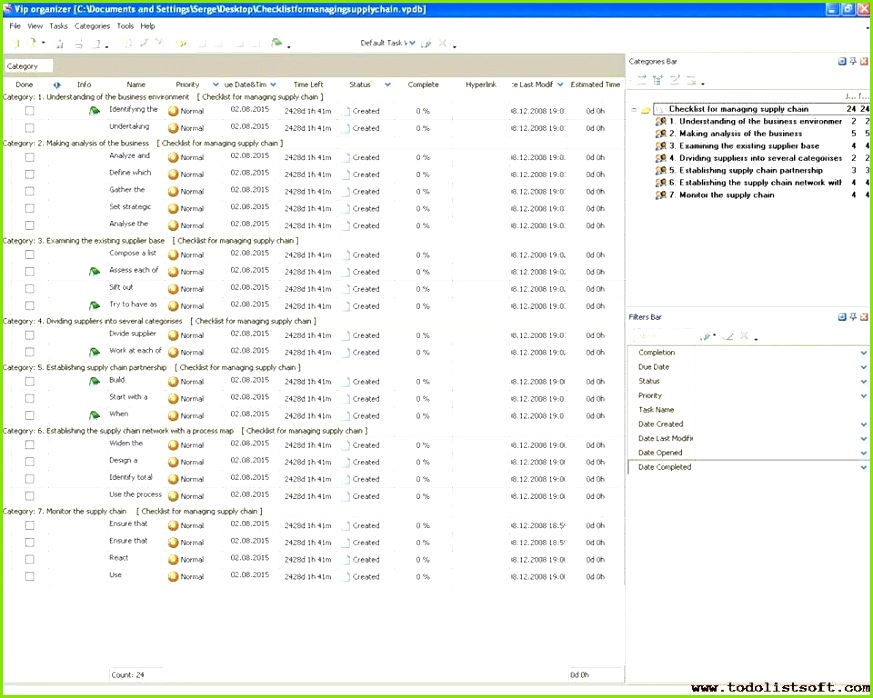The width and height of the screenshot is (873, 698).
Task: Click the pin icon in Filters Bar header
Action: [x=853, y=317]
